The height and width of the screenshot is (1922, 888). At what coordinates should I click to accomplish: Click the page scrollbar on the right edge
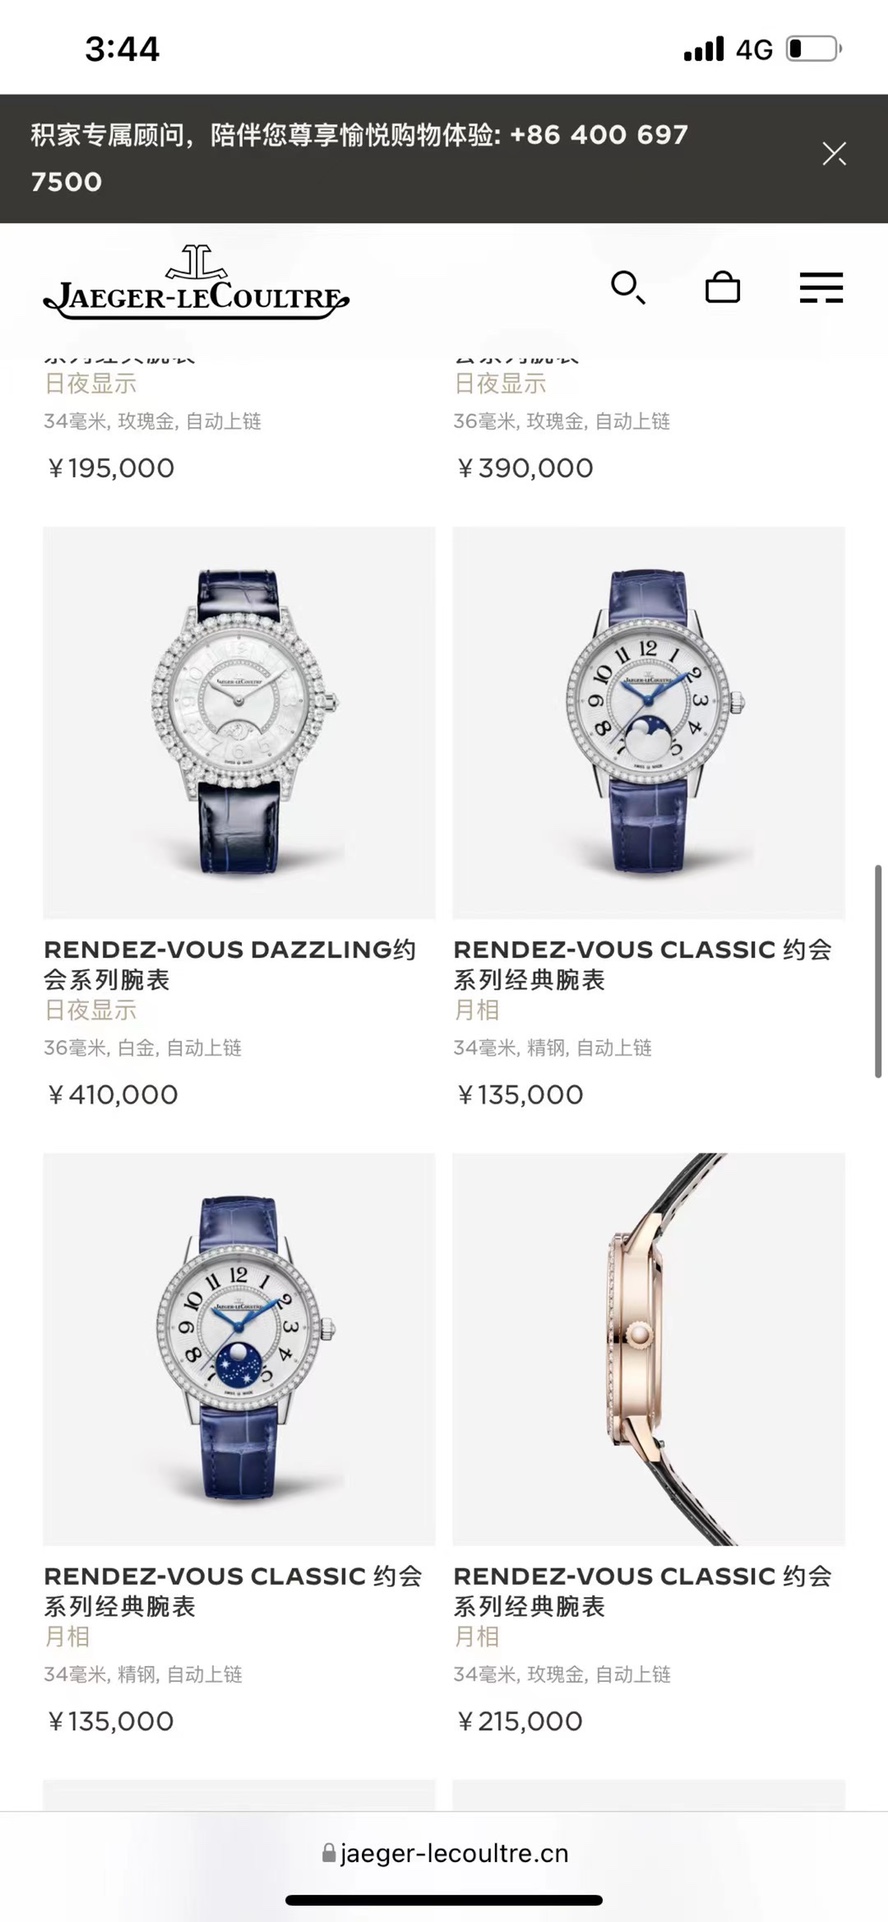[879, 970]
